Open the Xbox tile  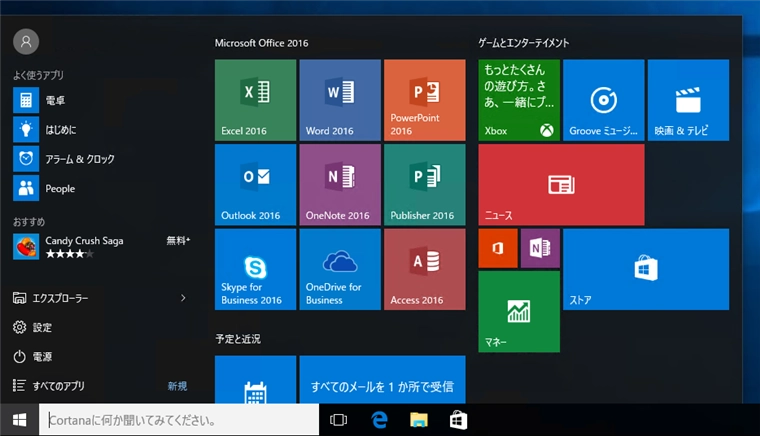[x=519, y=100]
